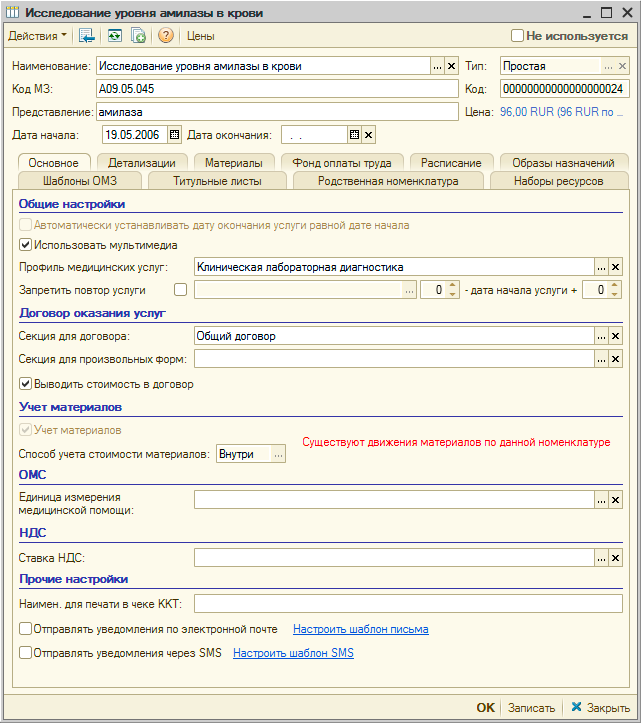Clear the Наименование field with X button
Screen dimensions: 641x723
click(x=451, y=66)
